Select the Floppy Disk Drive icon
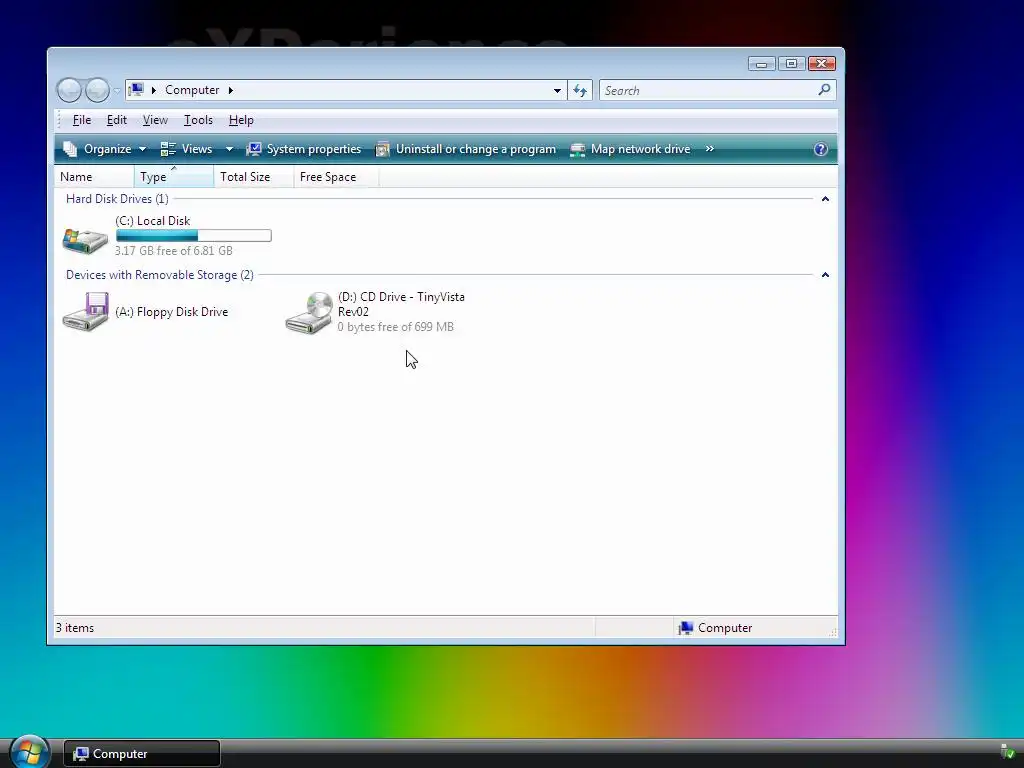The width and height of the screenshot is (1024, 768). click(86, 312)
